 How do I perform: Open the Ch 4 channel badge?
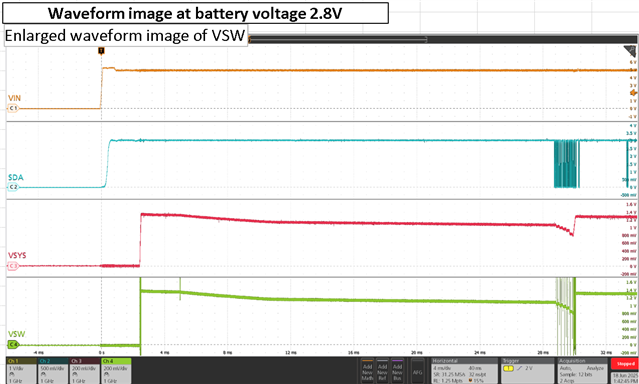[x=116, y=371]
